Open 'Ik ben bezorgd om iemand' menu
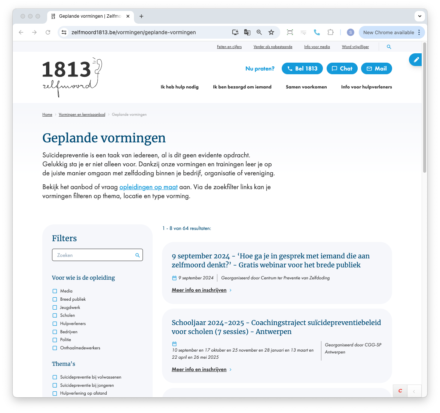Image resolution: width=440 pixels, height=413 pixels. [242, 87]
